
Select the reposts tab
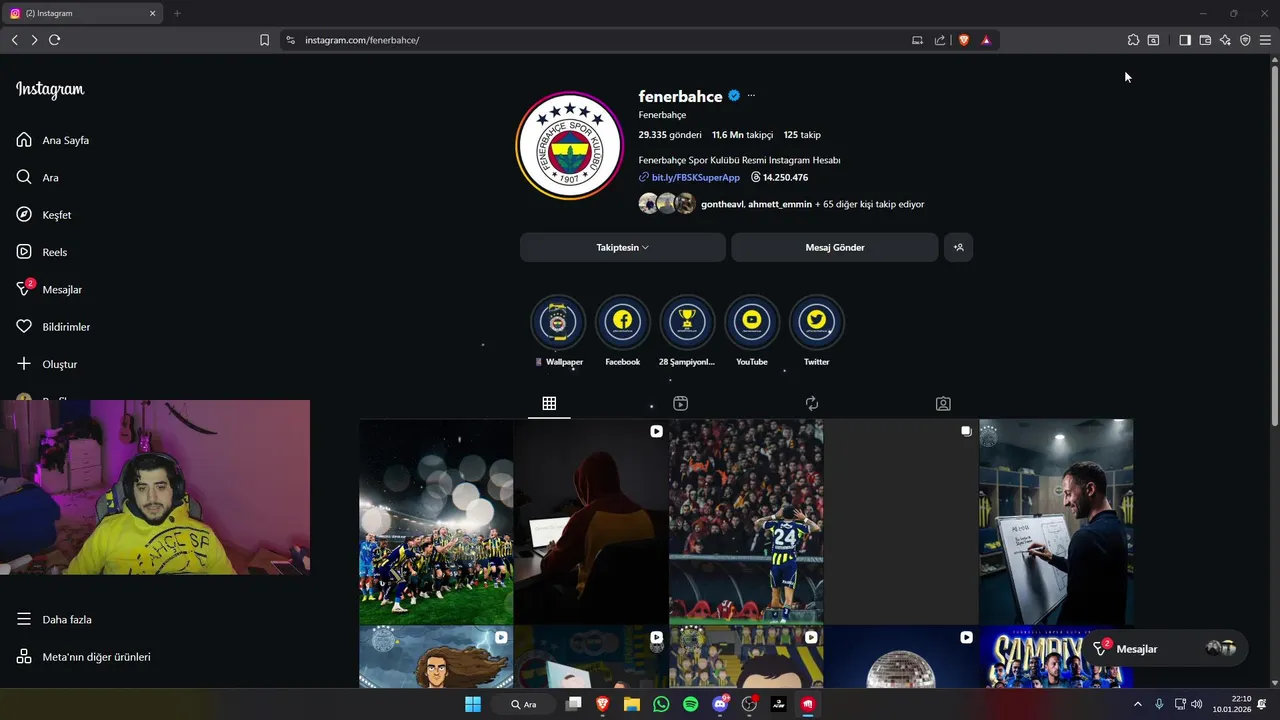(x=812, y=403)
